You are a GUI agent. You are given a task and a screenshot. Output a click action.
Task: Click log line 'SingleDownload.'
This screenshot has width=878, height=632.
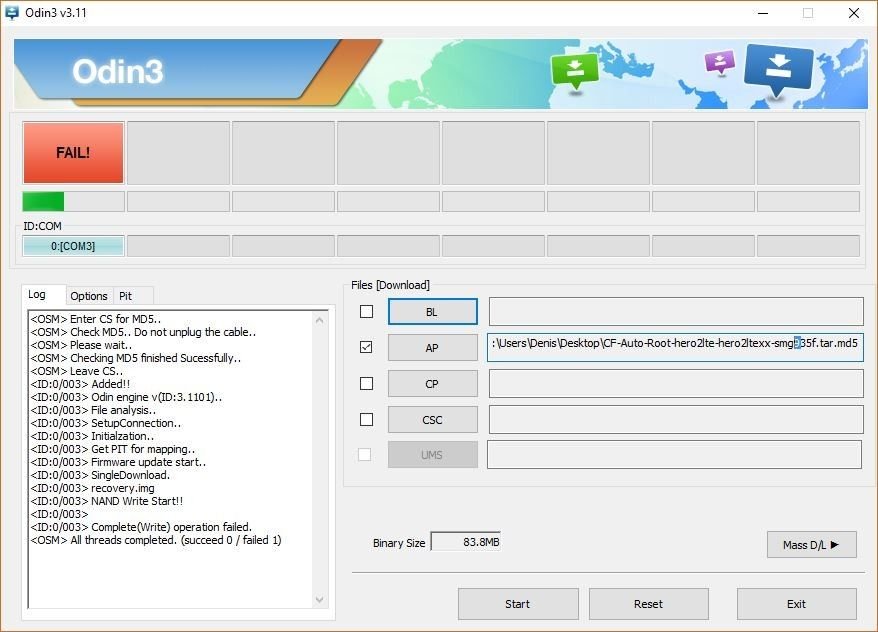pyautogui.click(x=100, y=475)
